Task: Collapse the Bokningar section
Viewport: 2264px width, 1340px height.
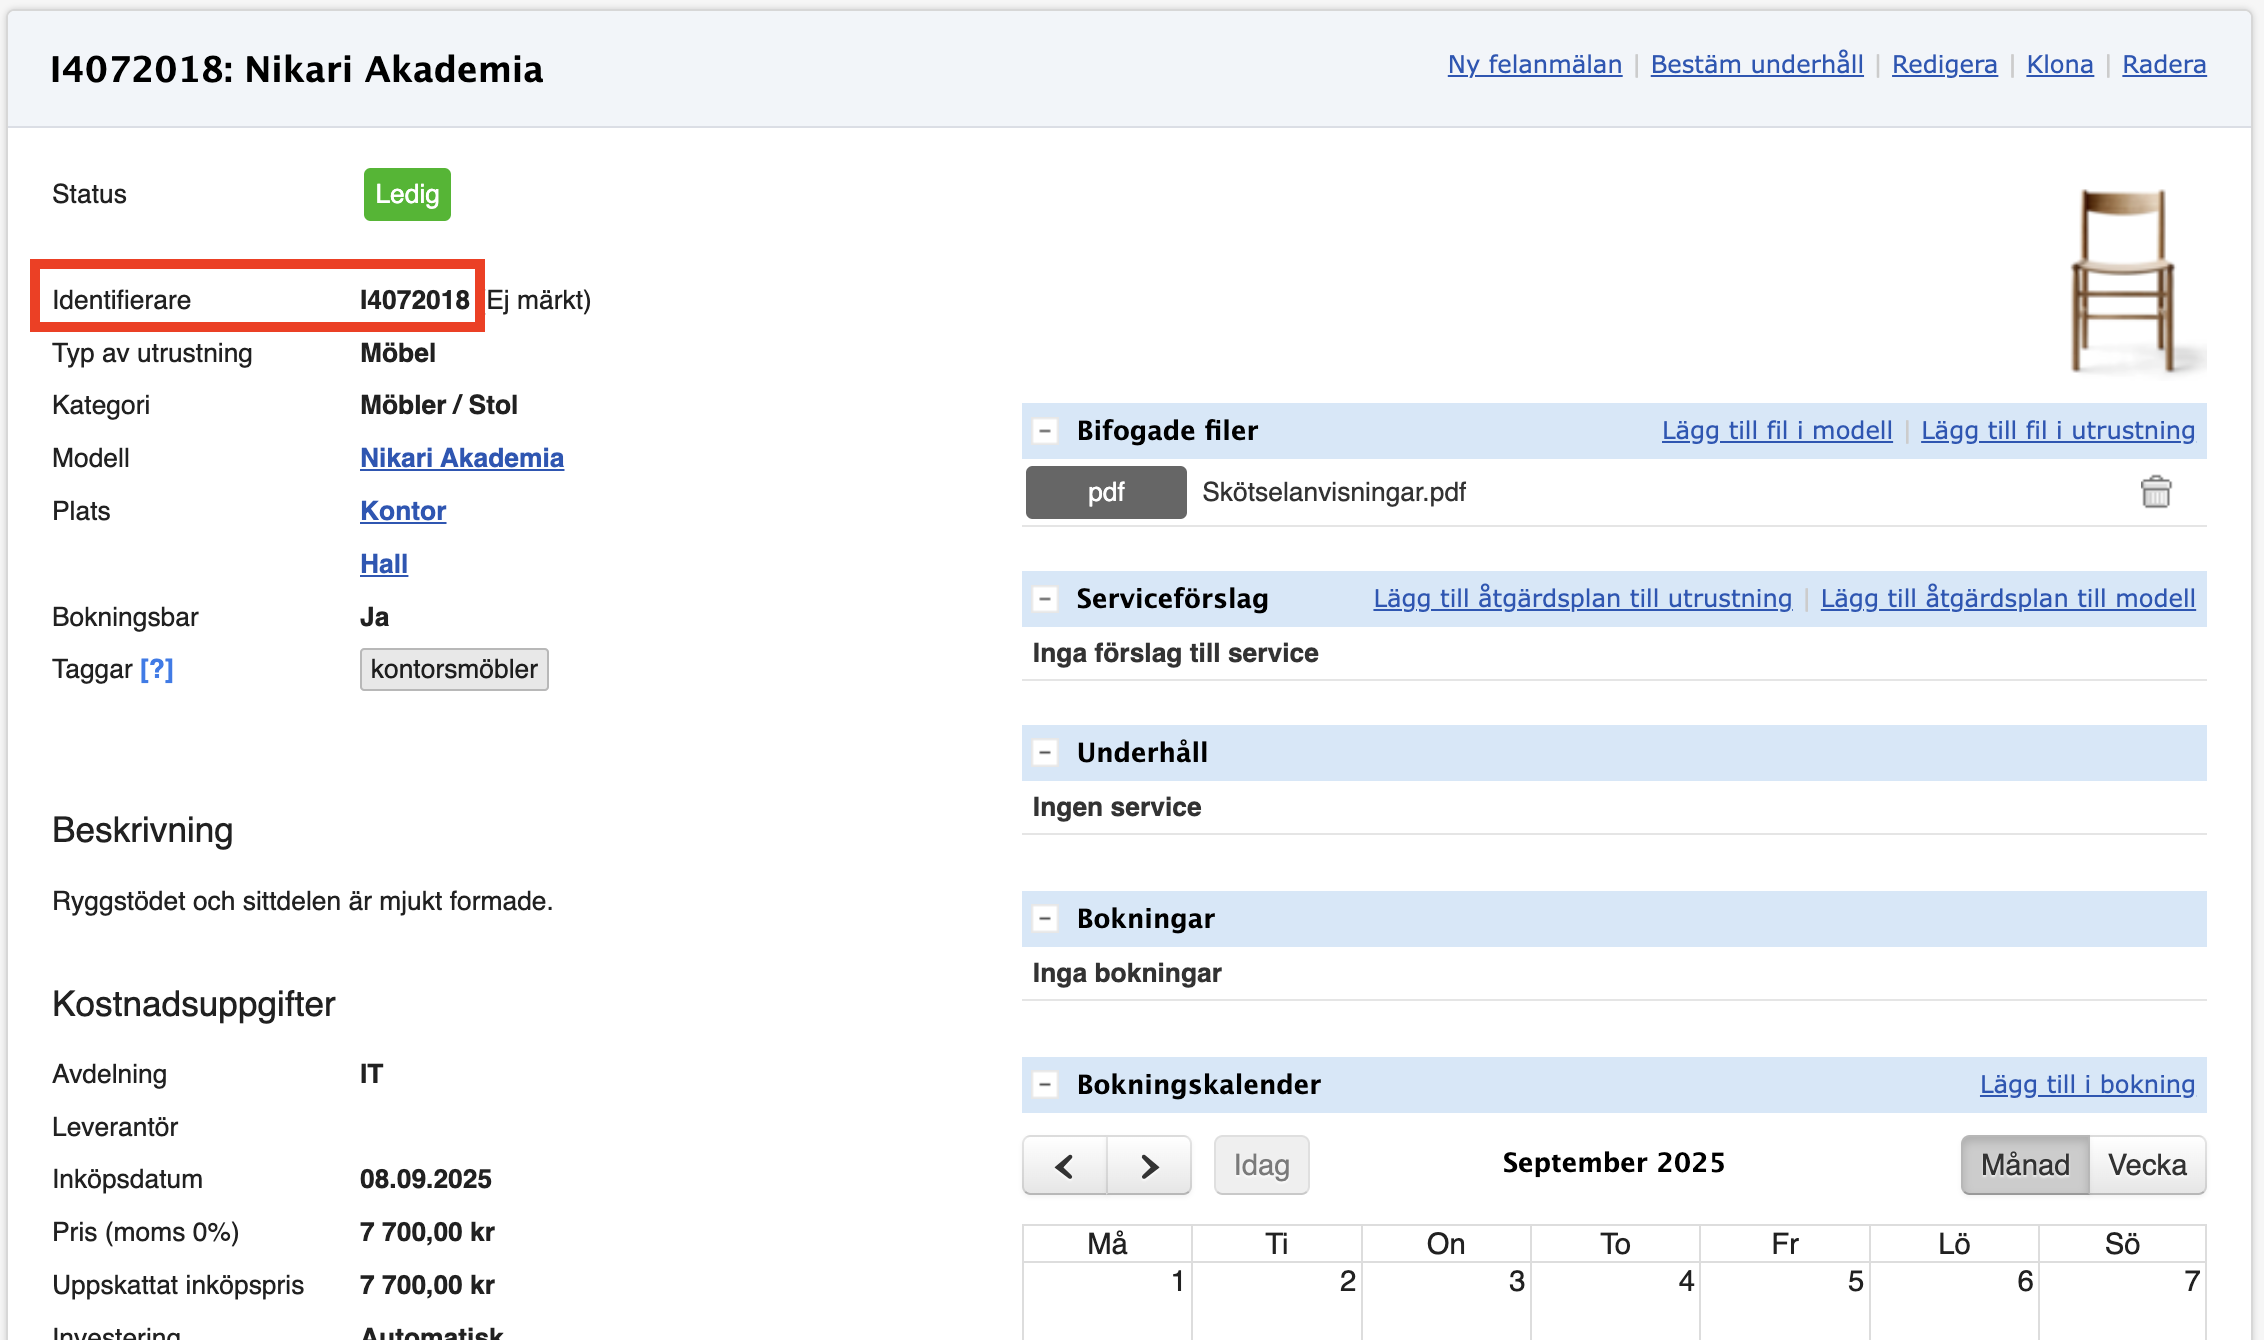Action: pos(1045,919)
